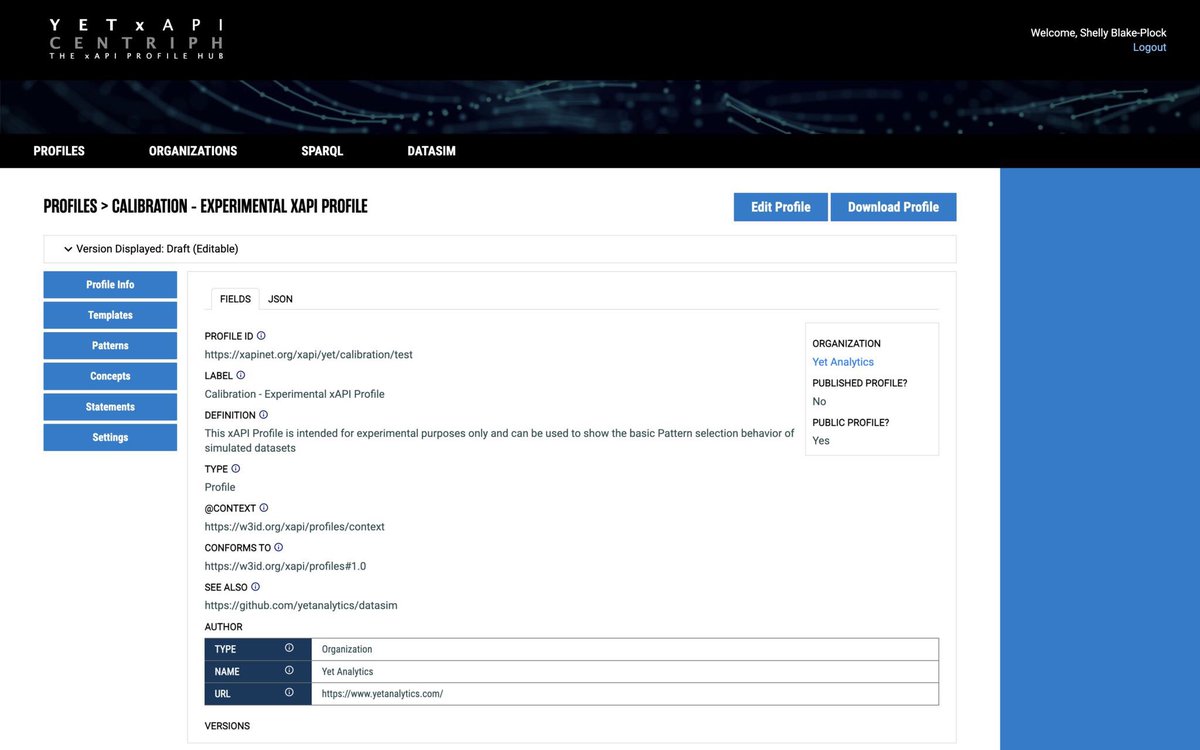Viewport: 1200px width, 750px height.
Task: Click the PUBLISHED PROFILE? No value
Action: pyautogui.click(x=819, y=402)
